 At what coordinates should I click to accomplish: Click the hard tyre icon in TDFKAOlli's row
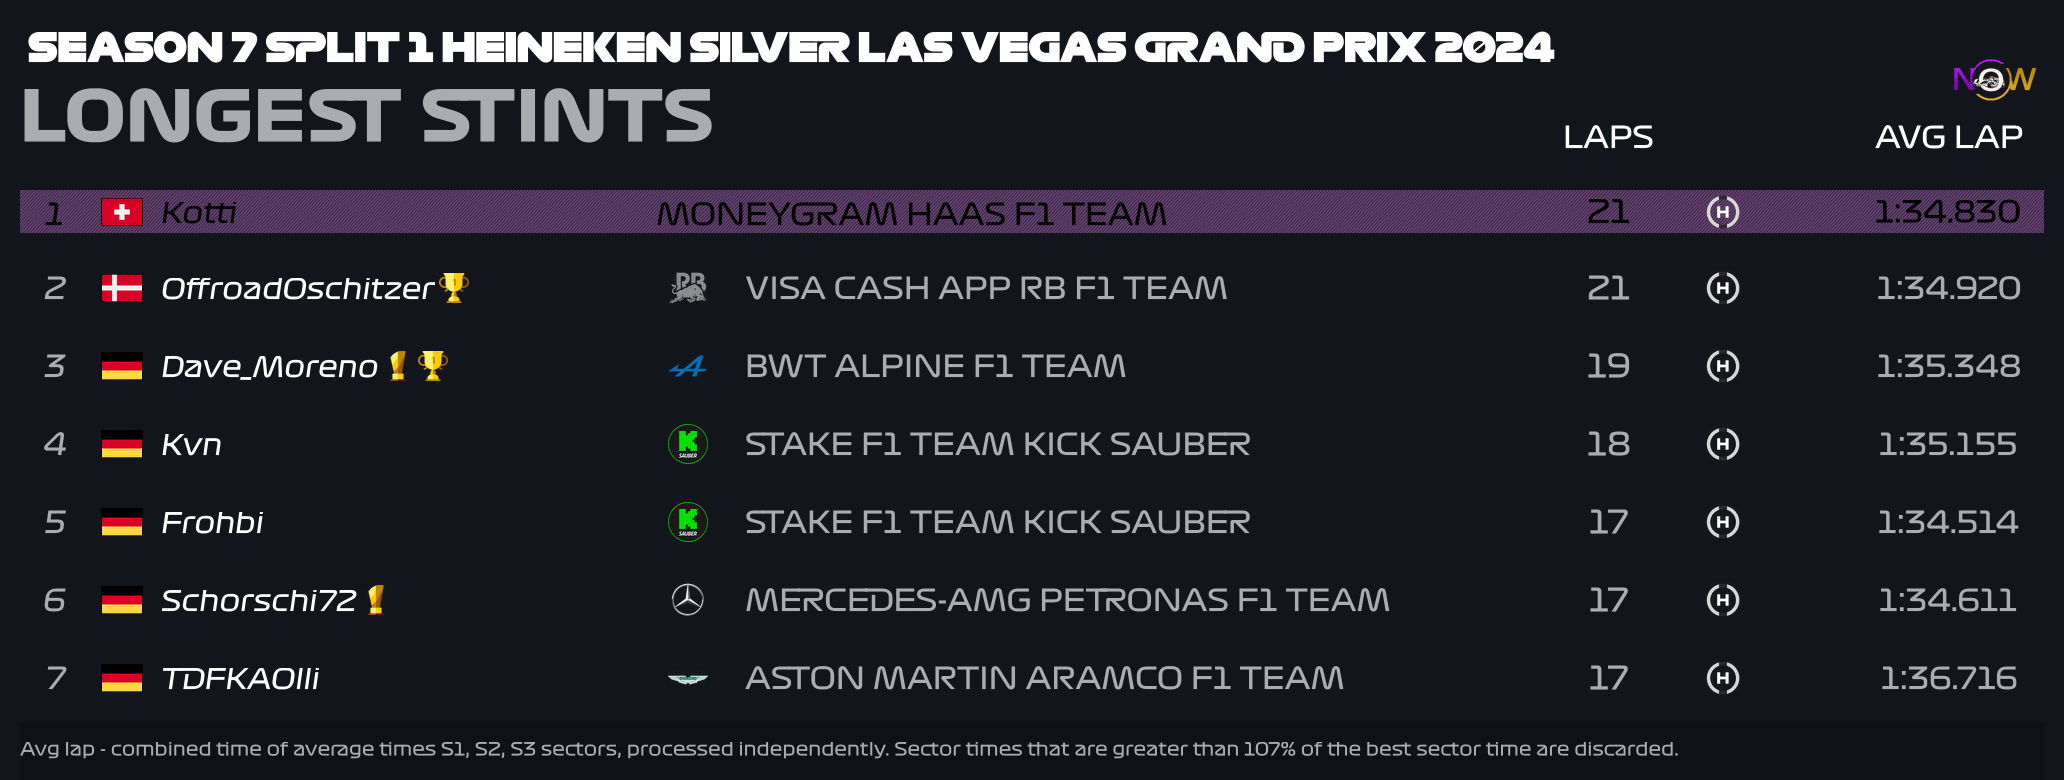pyautogui.click(x=1723, y=678)
